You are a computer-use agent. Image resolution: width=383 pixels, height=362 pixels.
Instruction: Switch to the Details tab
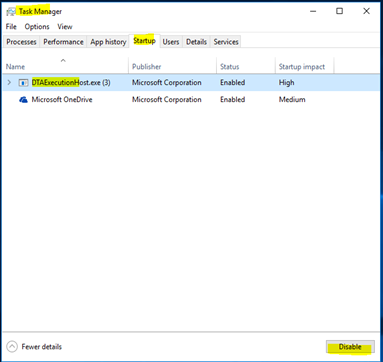coord(196,42)
